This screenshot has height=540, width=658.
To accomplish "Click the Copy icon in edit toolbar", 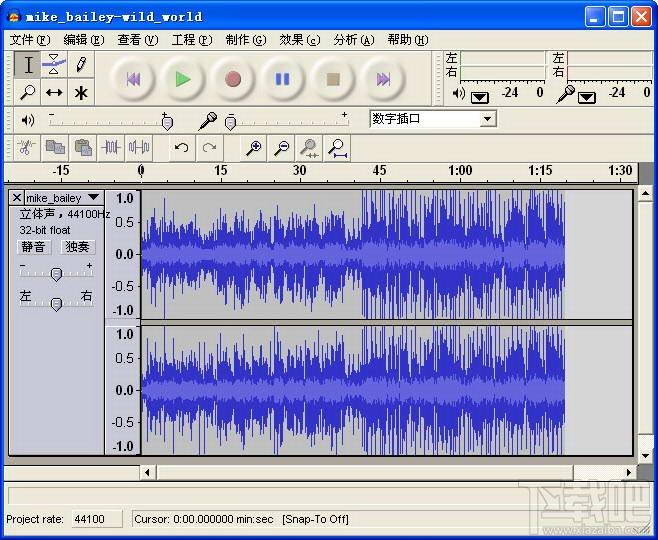I will point(55,148).
